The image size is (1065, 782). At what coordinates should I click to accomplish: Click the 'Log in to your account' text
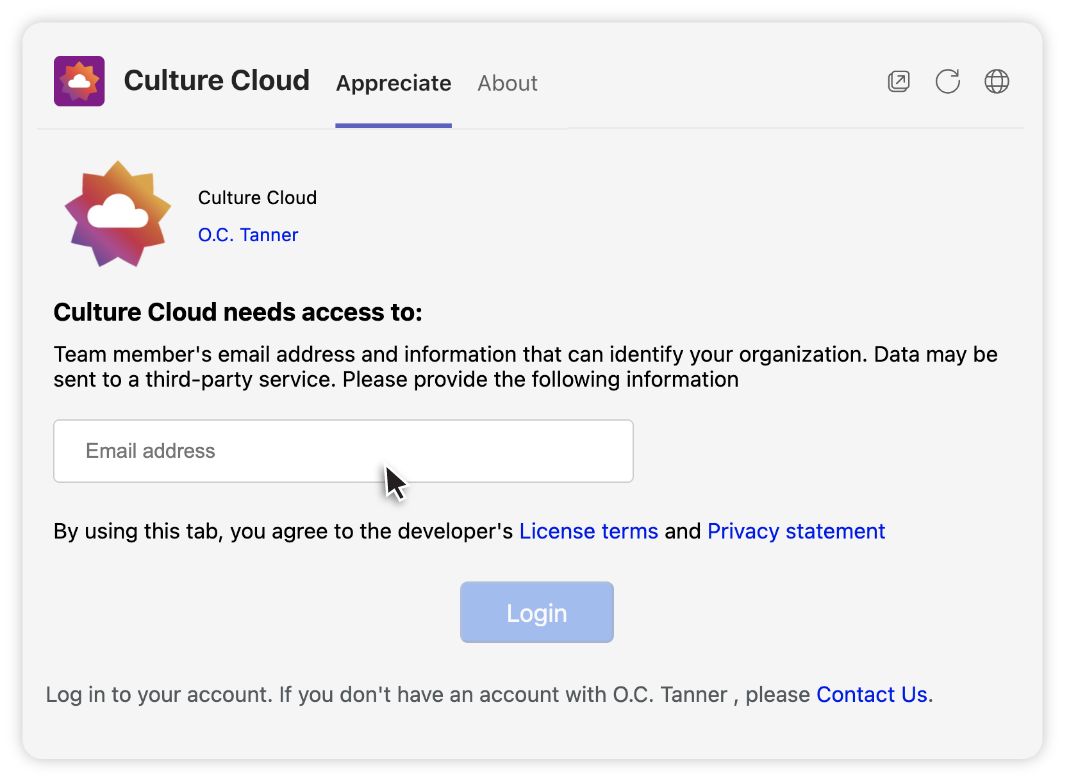[x=158, y=694]
